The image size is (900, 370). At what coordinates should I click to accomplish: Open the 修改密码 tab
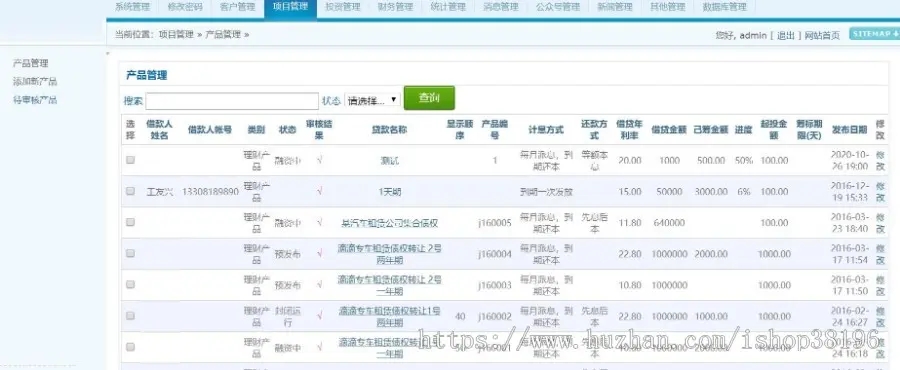click(x=185, y=7)
